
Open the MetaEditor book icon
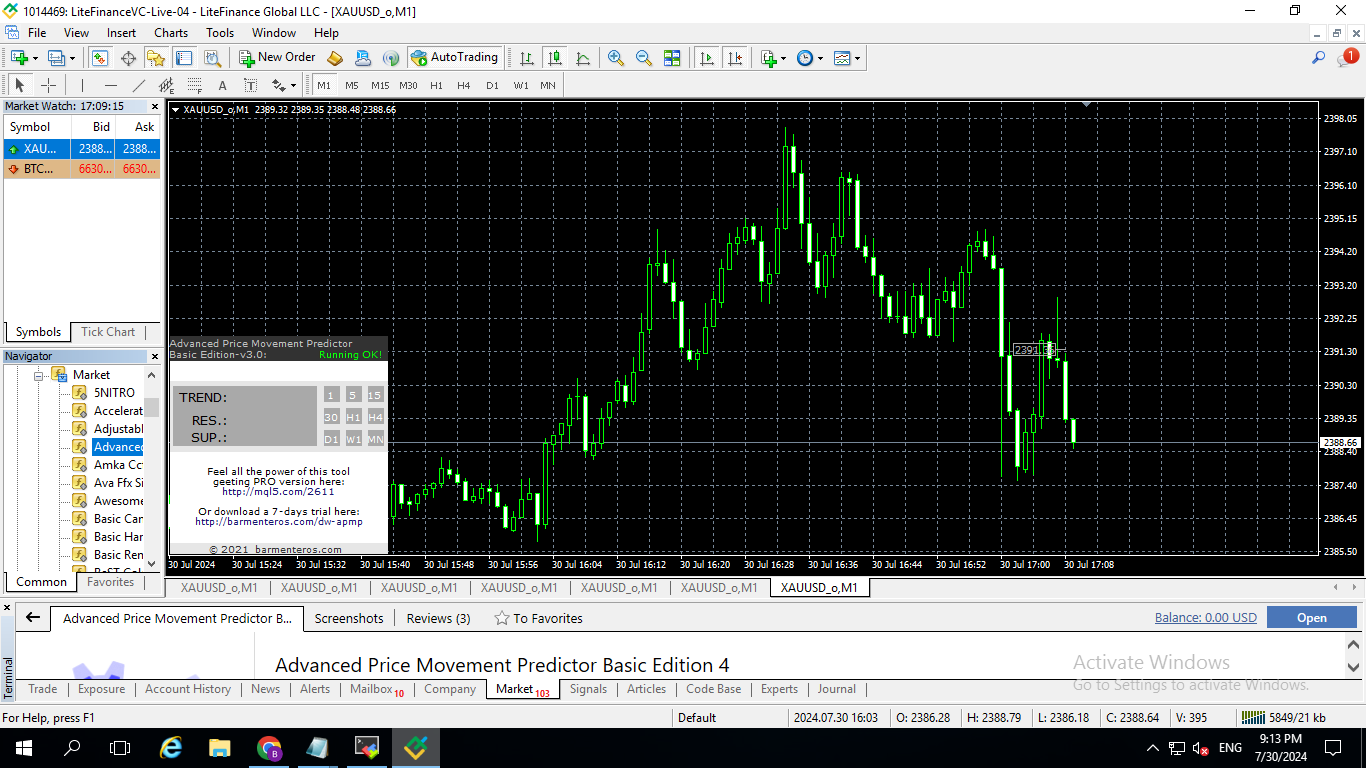[x=335, y=58]
